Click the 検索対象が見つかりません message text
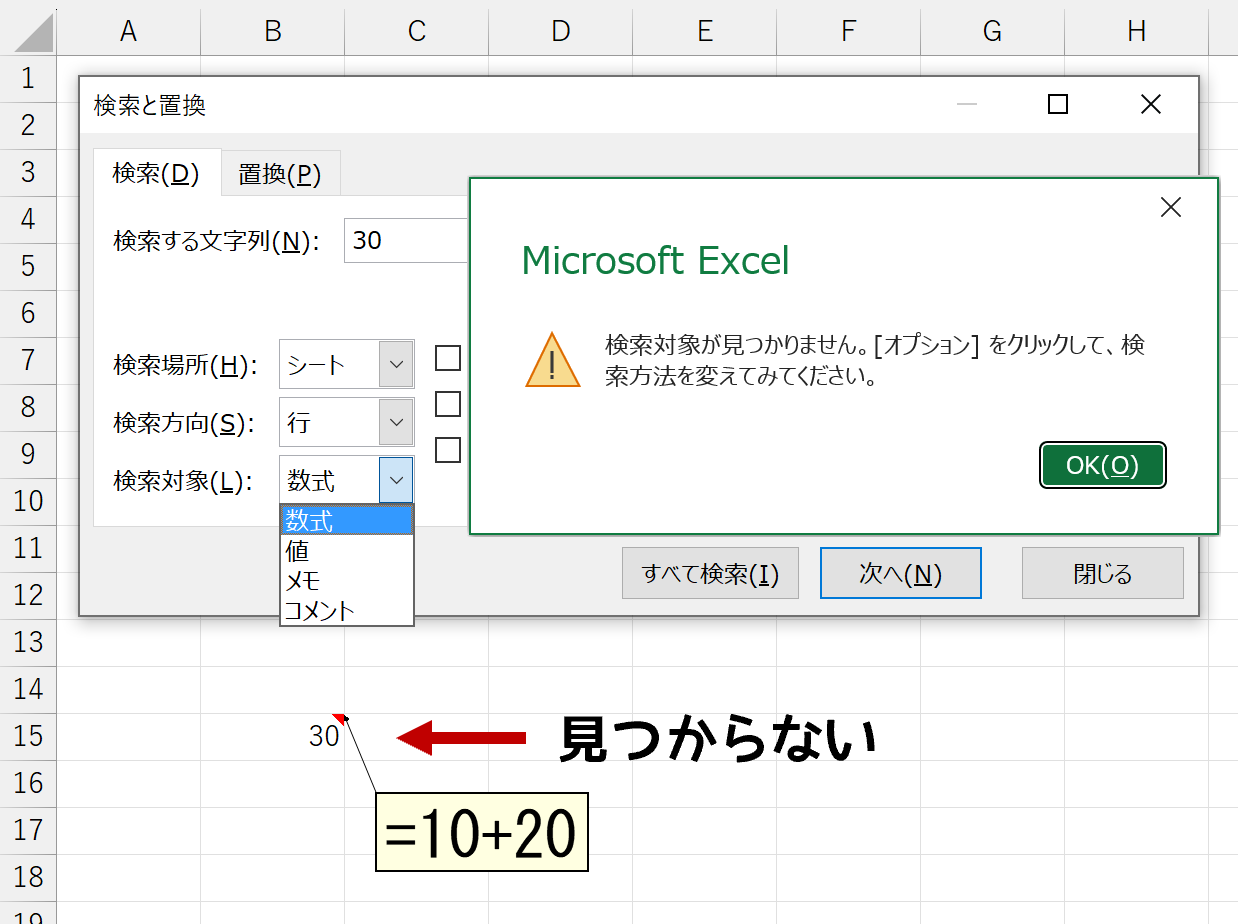1238x924 pixels. [874, 361]
